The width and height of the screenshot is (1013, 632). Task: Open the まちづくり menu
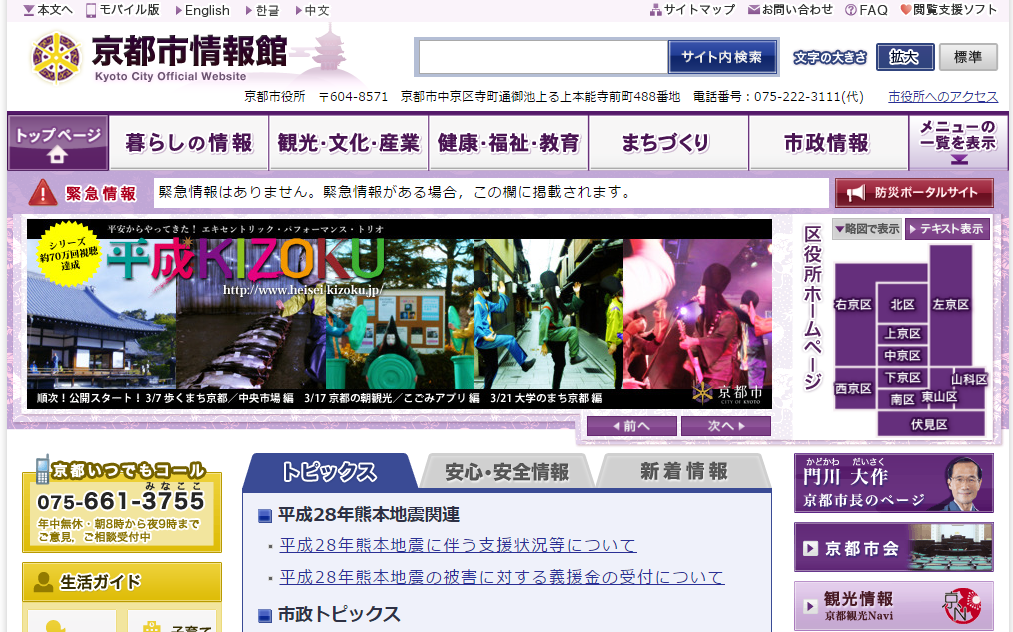[669, 142]
